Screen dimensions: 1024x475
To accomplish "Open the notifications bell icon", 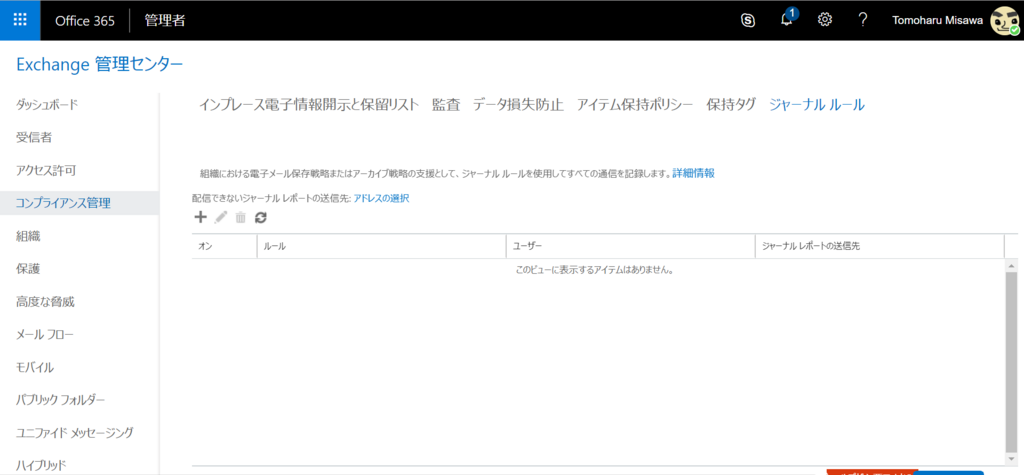I will (x=787, y=20).
